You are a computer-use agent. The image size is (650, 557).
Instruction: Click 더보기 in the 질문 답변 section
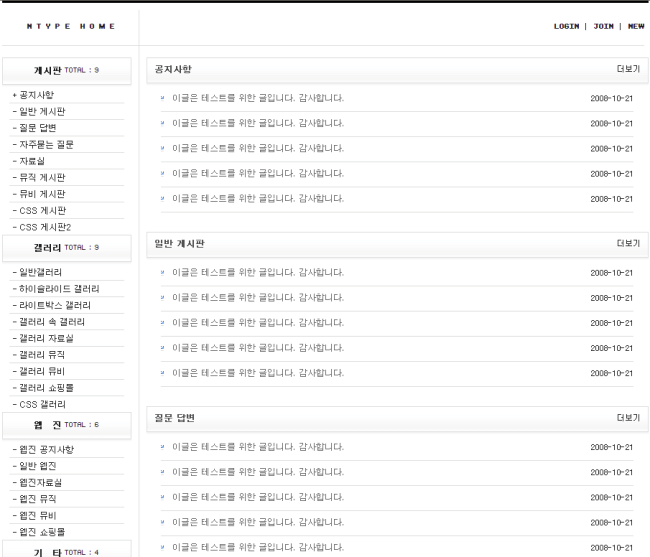(628, 418)
